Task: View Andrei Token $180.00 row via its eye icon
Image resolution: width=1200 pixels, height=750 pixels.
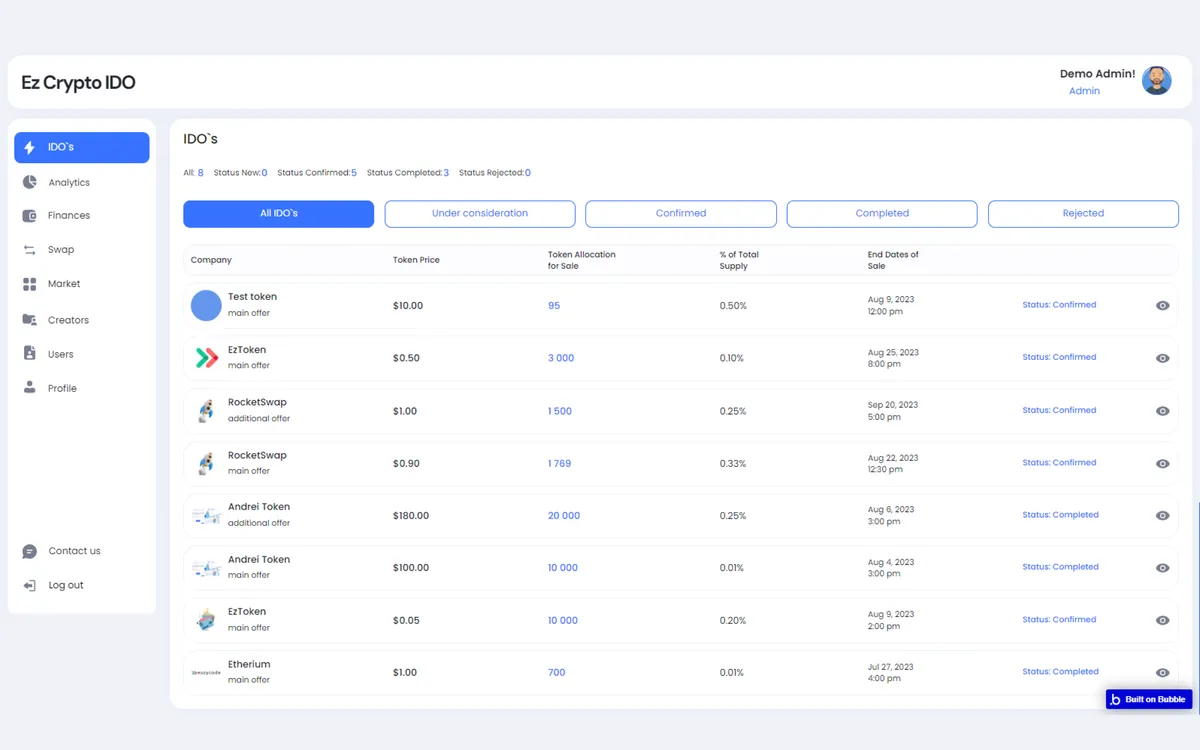Action: (x=1162, y=516)
